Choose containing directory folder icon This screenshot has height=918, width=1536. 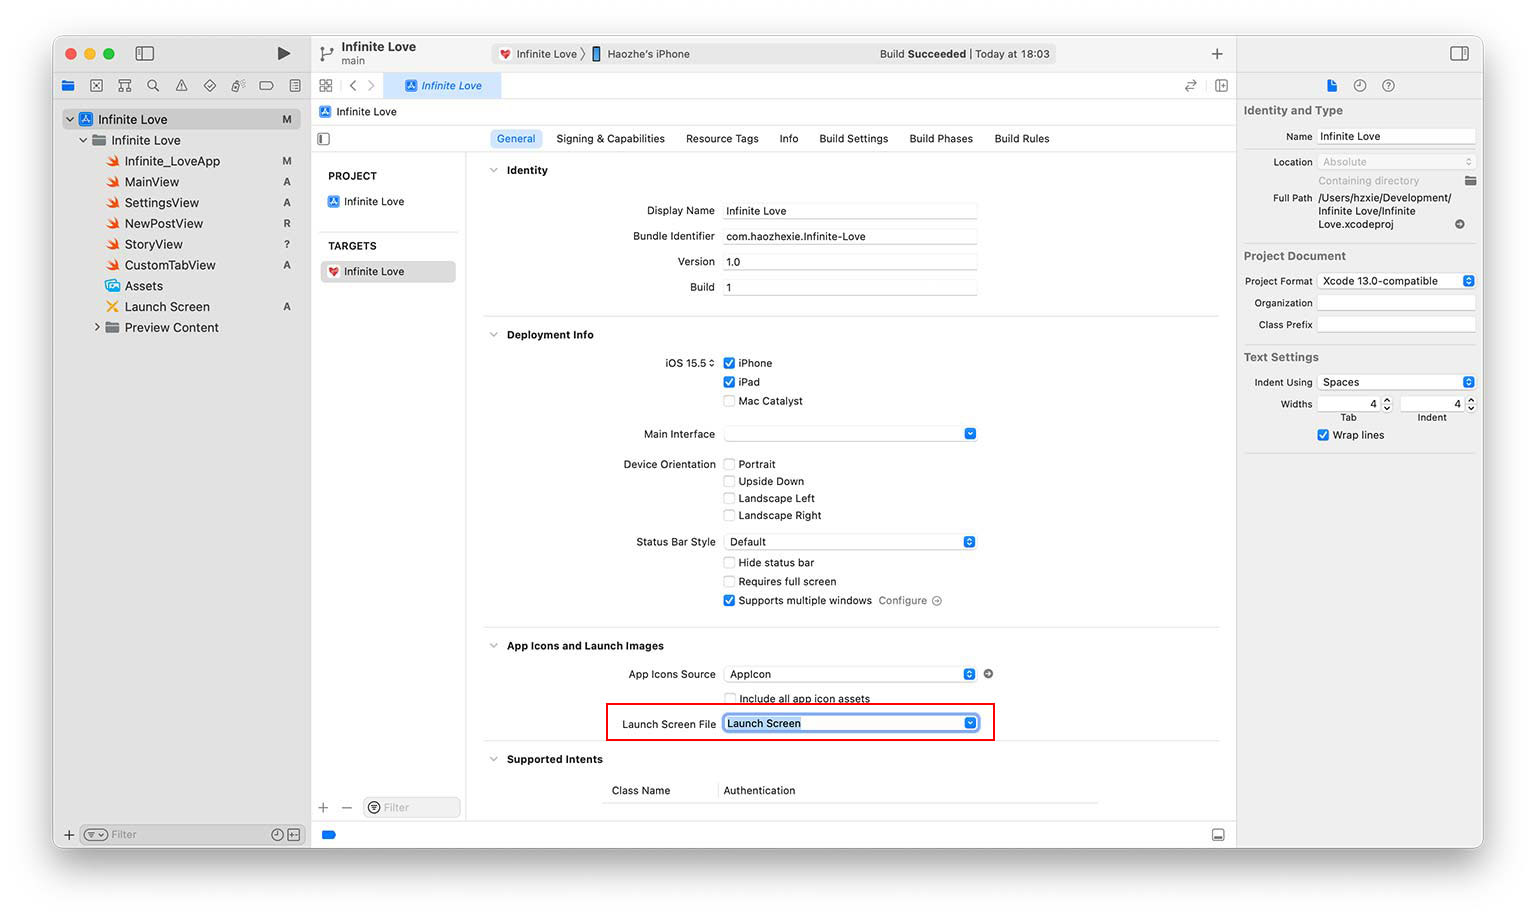coord(1470,181)
